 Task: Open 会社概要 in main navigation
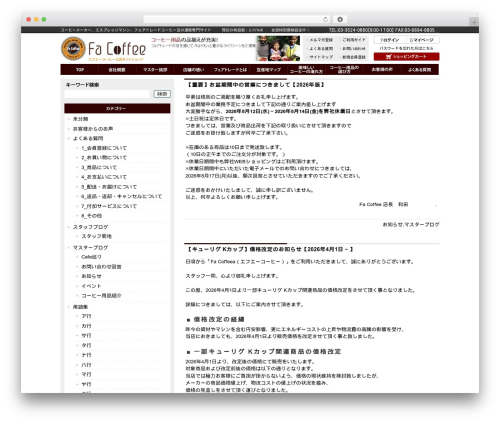(x=117, y=70)
